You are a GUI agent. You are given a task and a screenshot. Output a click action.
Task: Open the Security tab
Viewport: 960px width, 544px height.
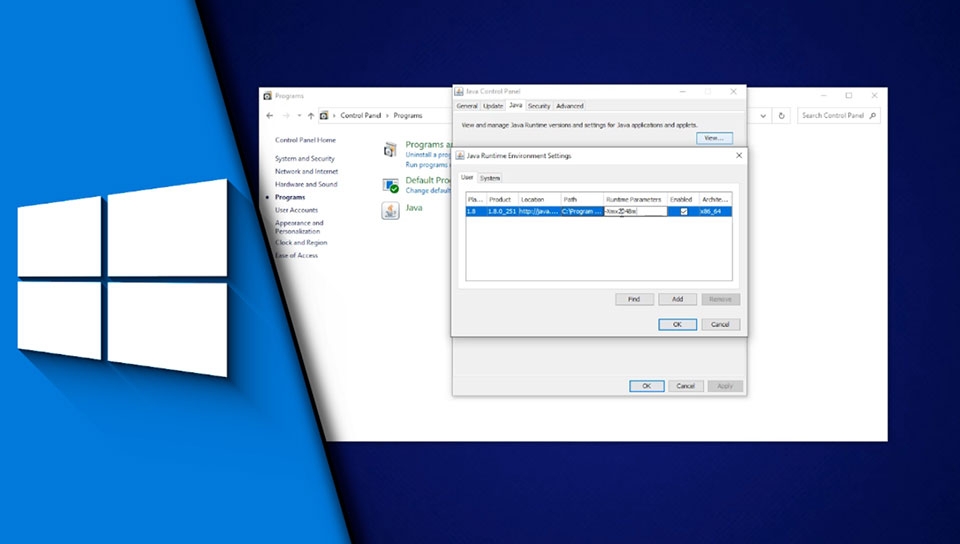pyautogui.click(x=539, y=106)
